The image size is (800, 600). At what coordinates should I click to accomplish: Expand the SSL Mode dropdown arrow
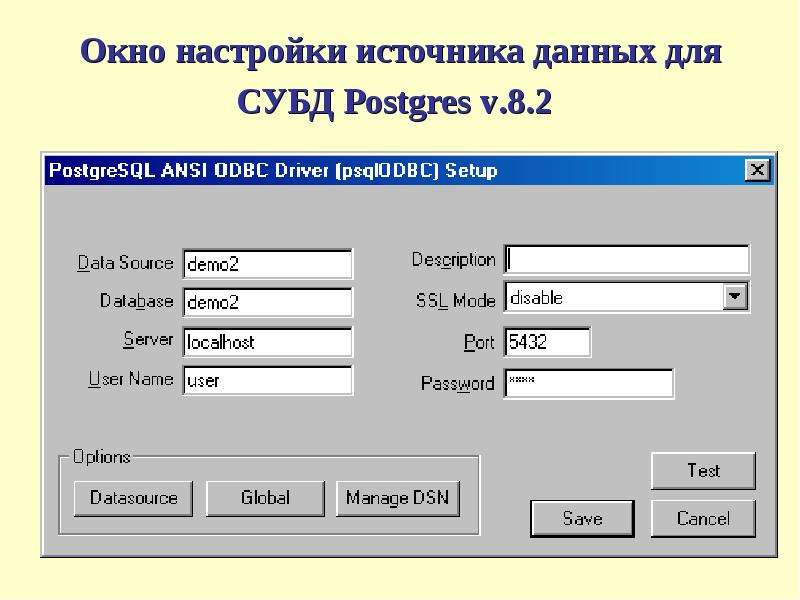(x=734, y=297)
